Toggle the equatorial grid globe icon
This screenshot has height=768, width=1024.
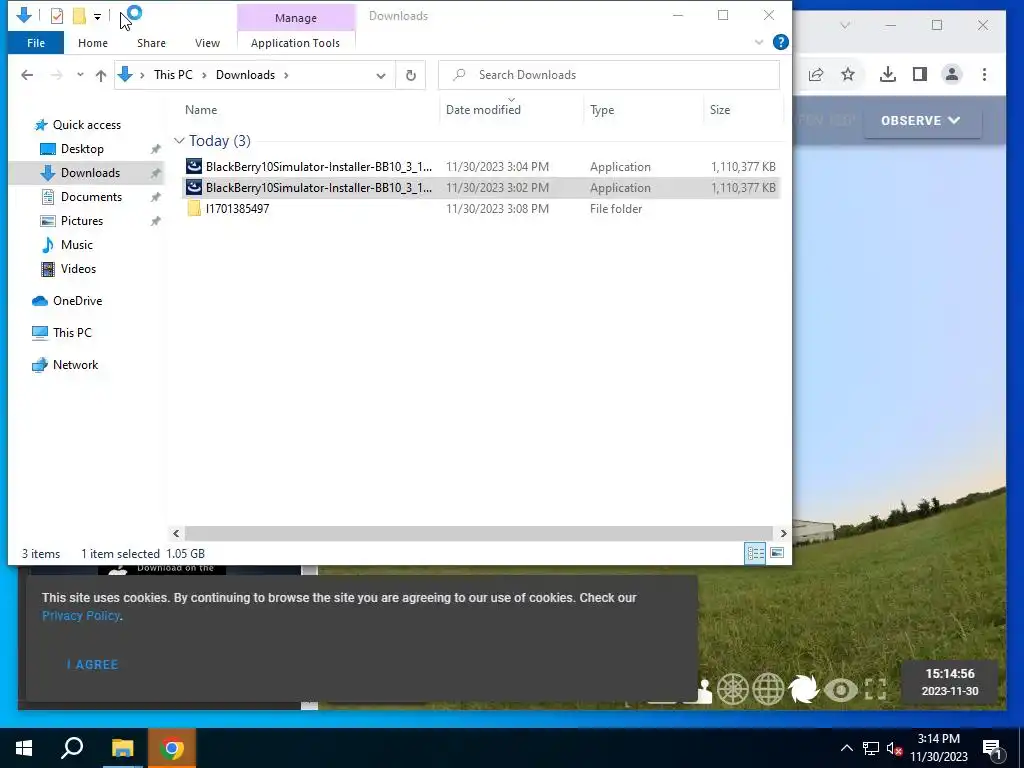(768, 689)
